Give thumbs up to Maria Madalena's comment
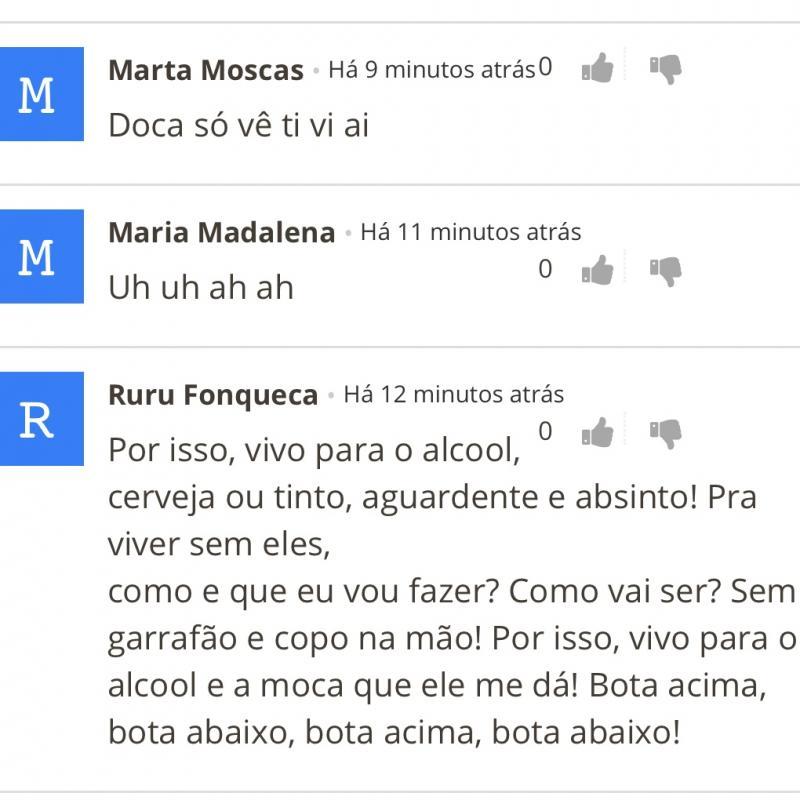Viewport: 800px width, 800px height. coord(597,270)
